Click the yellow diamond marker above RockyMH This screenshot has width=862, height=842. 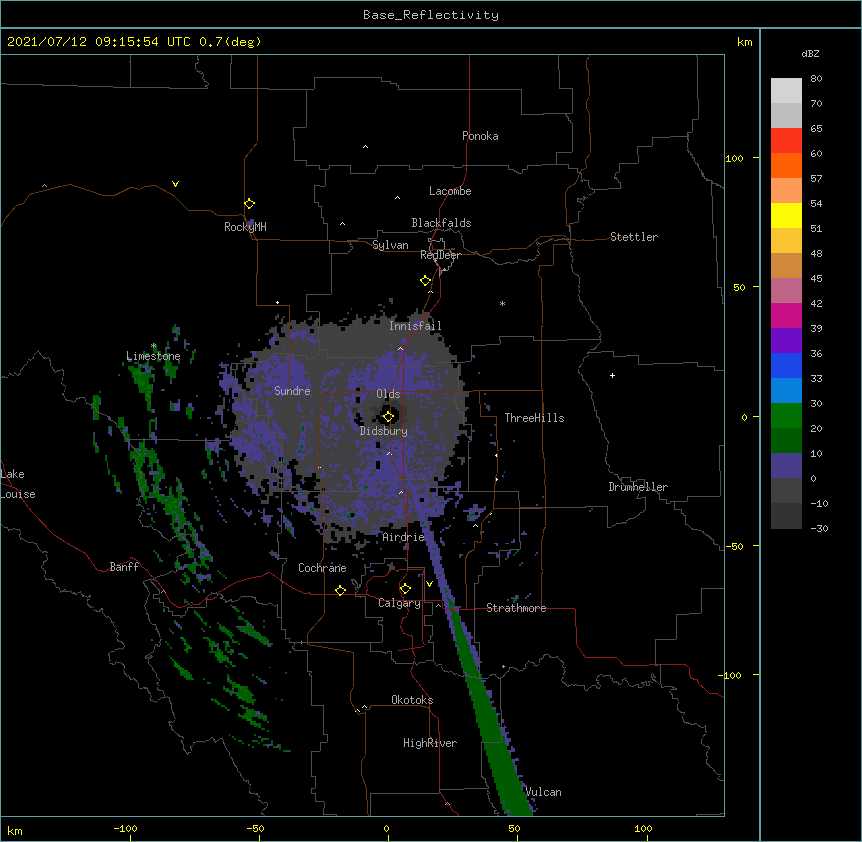pos(249,204)
